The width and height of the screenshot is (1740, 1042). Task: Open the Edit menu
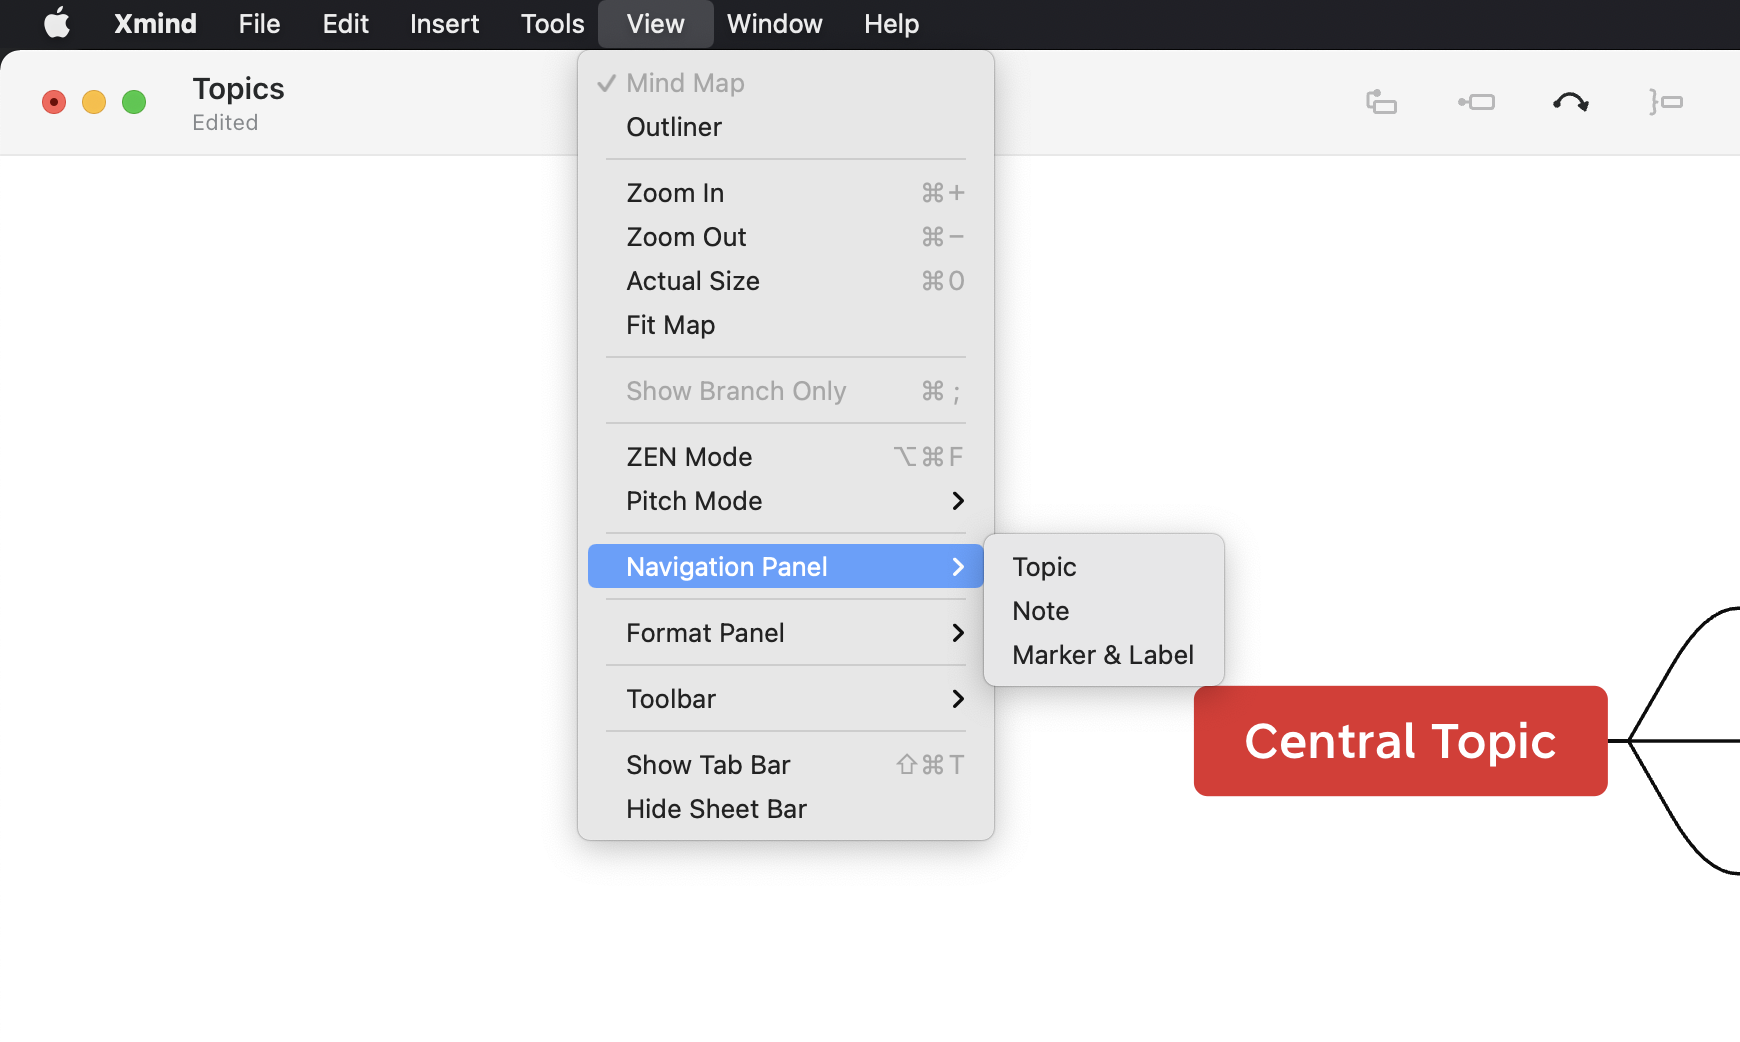[x=345, y=24]
